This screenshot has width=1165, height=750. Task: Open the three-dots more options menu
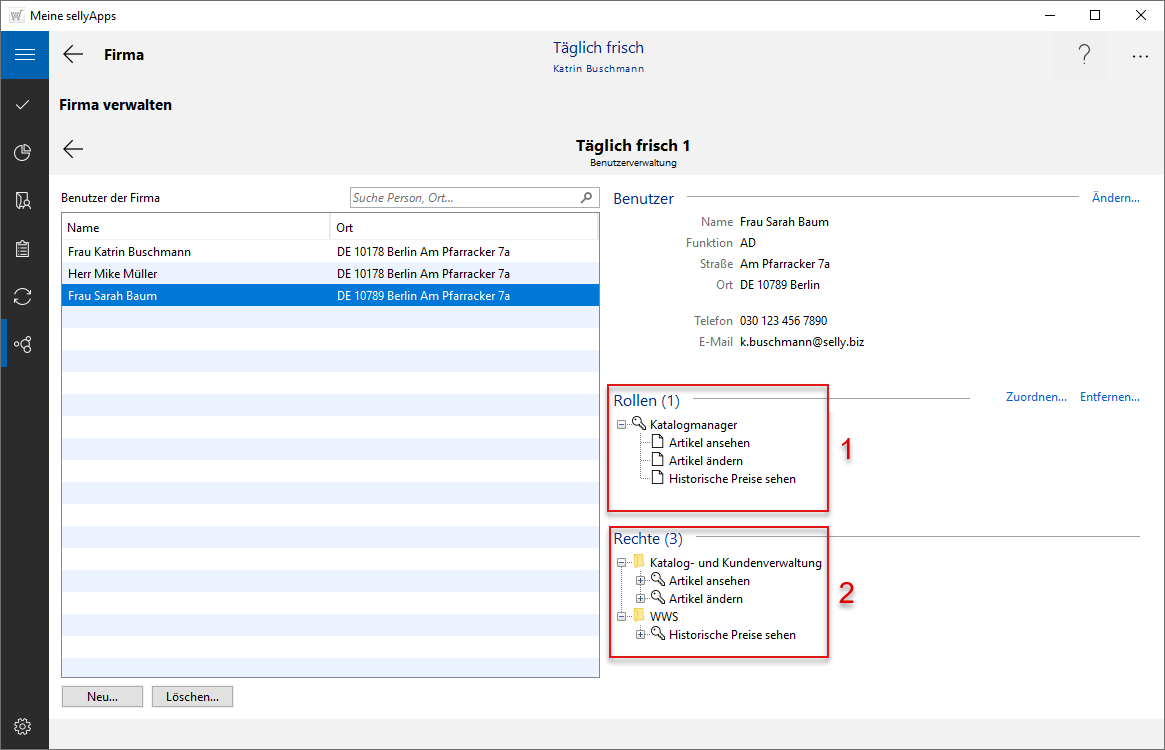pyautogui.click(x=1140, y=57)
